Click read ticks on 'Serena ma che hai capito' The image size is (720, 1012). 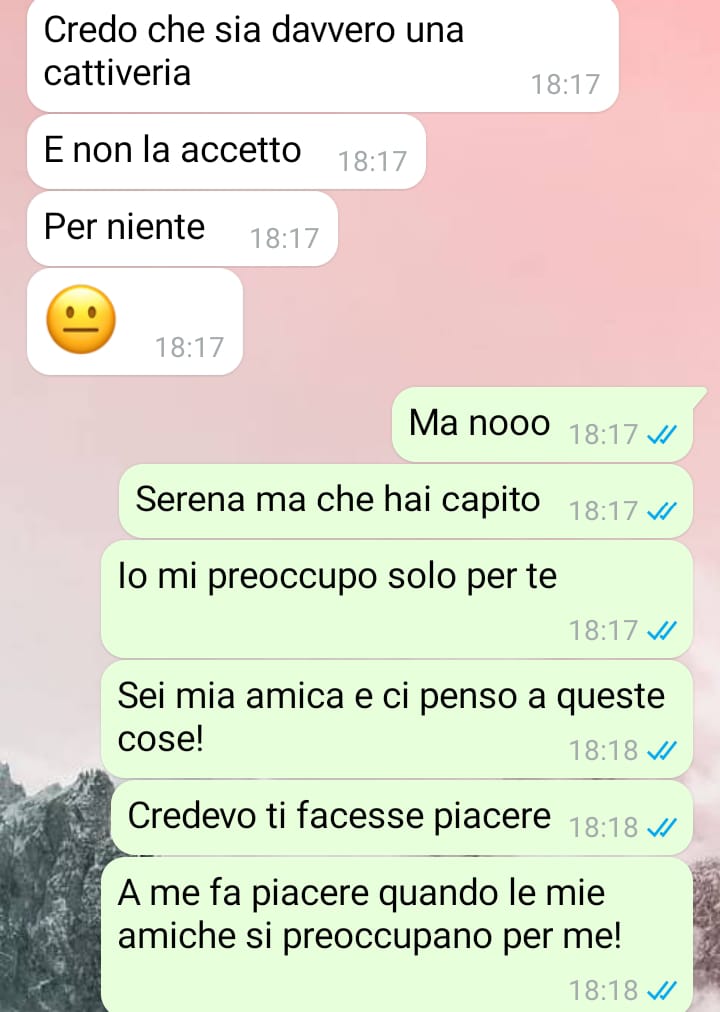662,511
